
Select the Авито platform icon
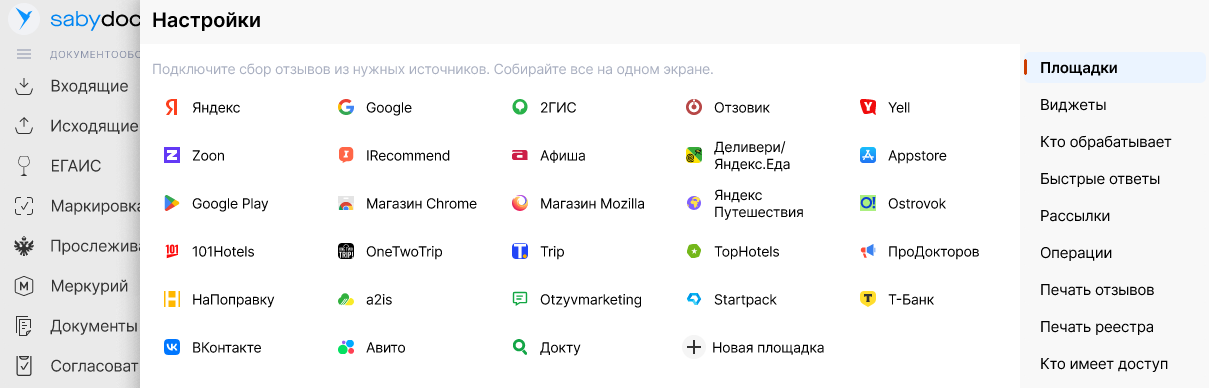click(x=346, y=347)
